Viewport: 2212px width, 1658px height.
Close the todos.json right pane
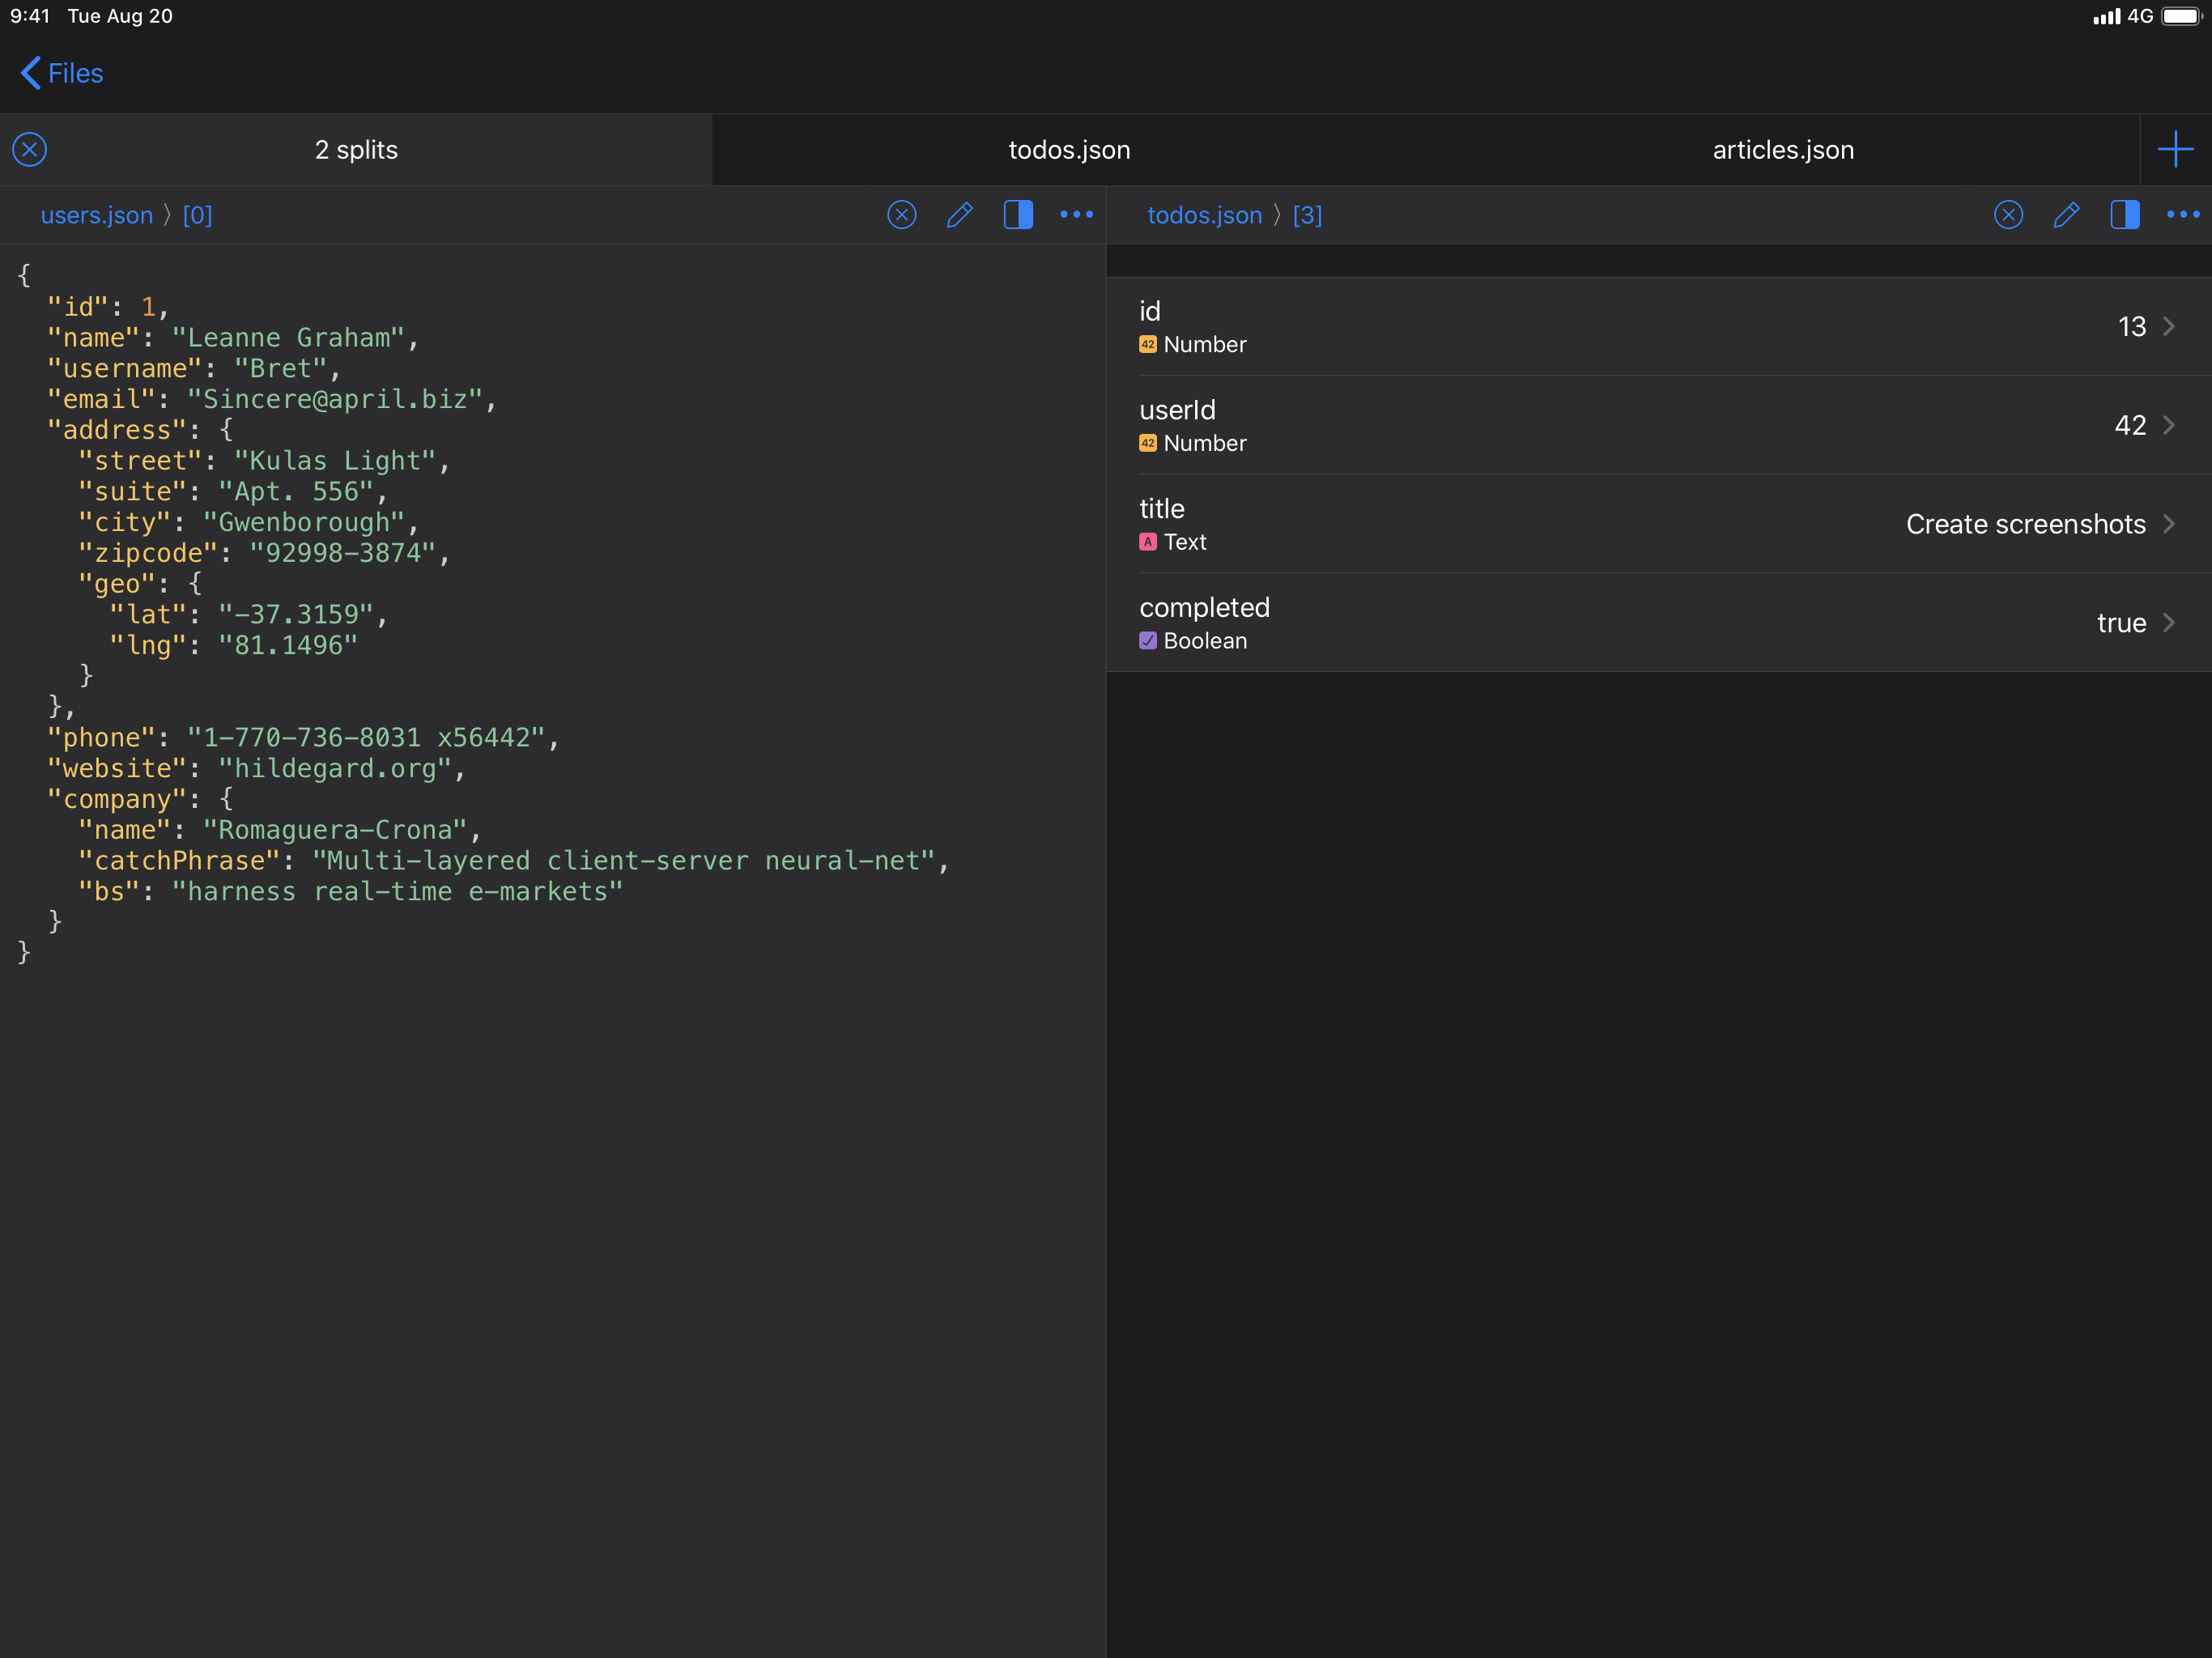click(2008, 215)
